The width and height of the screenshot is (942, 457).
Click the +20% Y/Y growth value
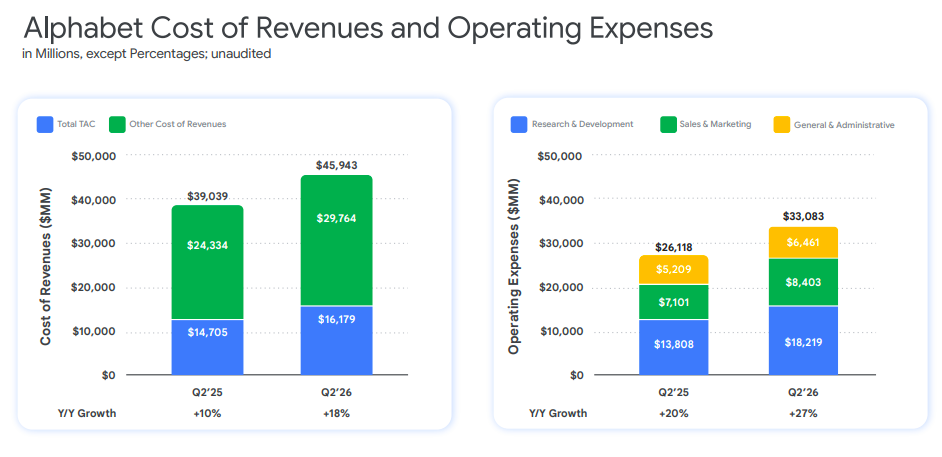tap(673, 413)
